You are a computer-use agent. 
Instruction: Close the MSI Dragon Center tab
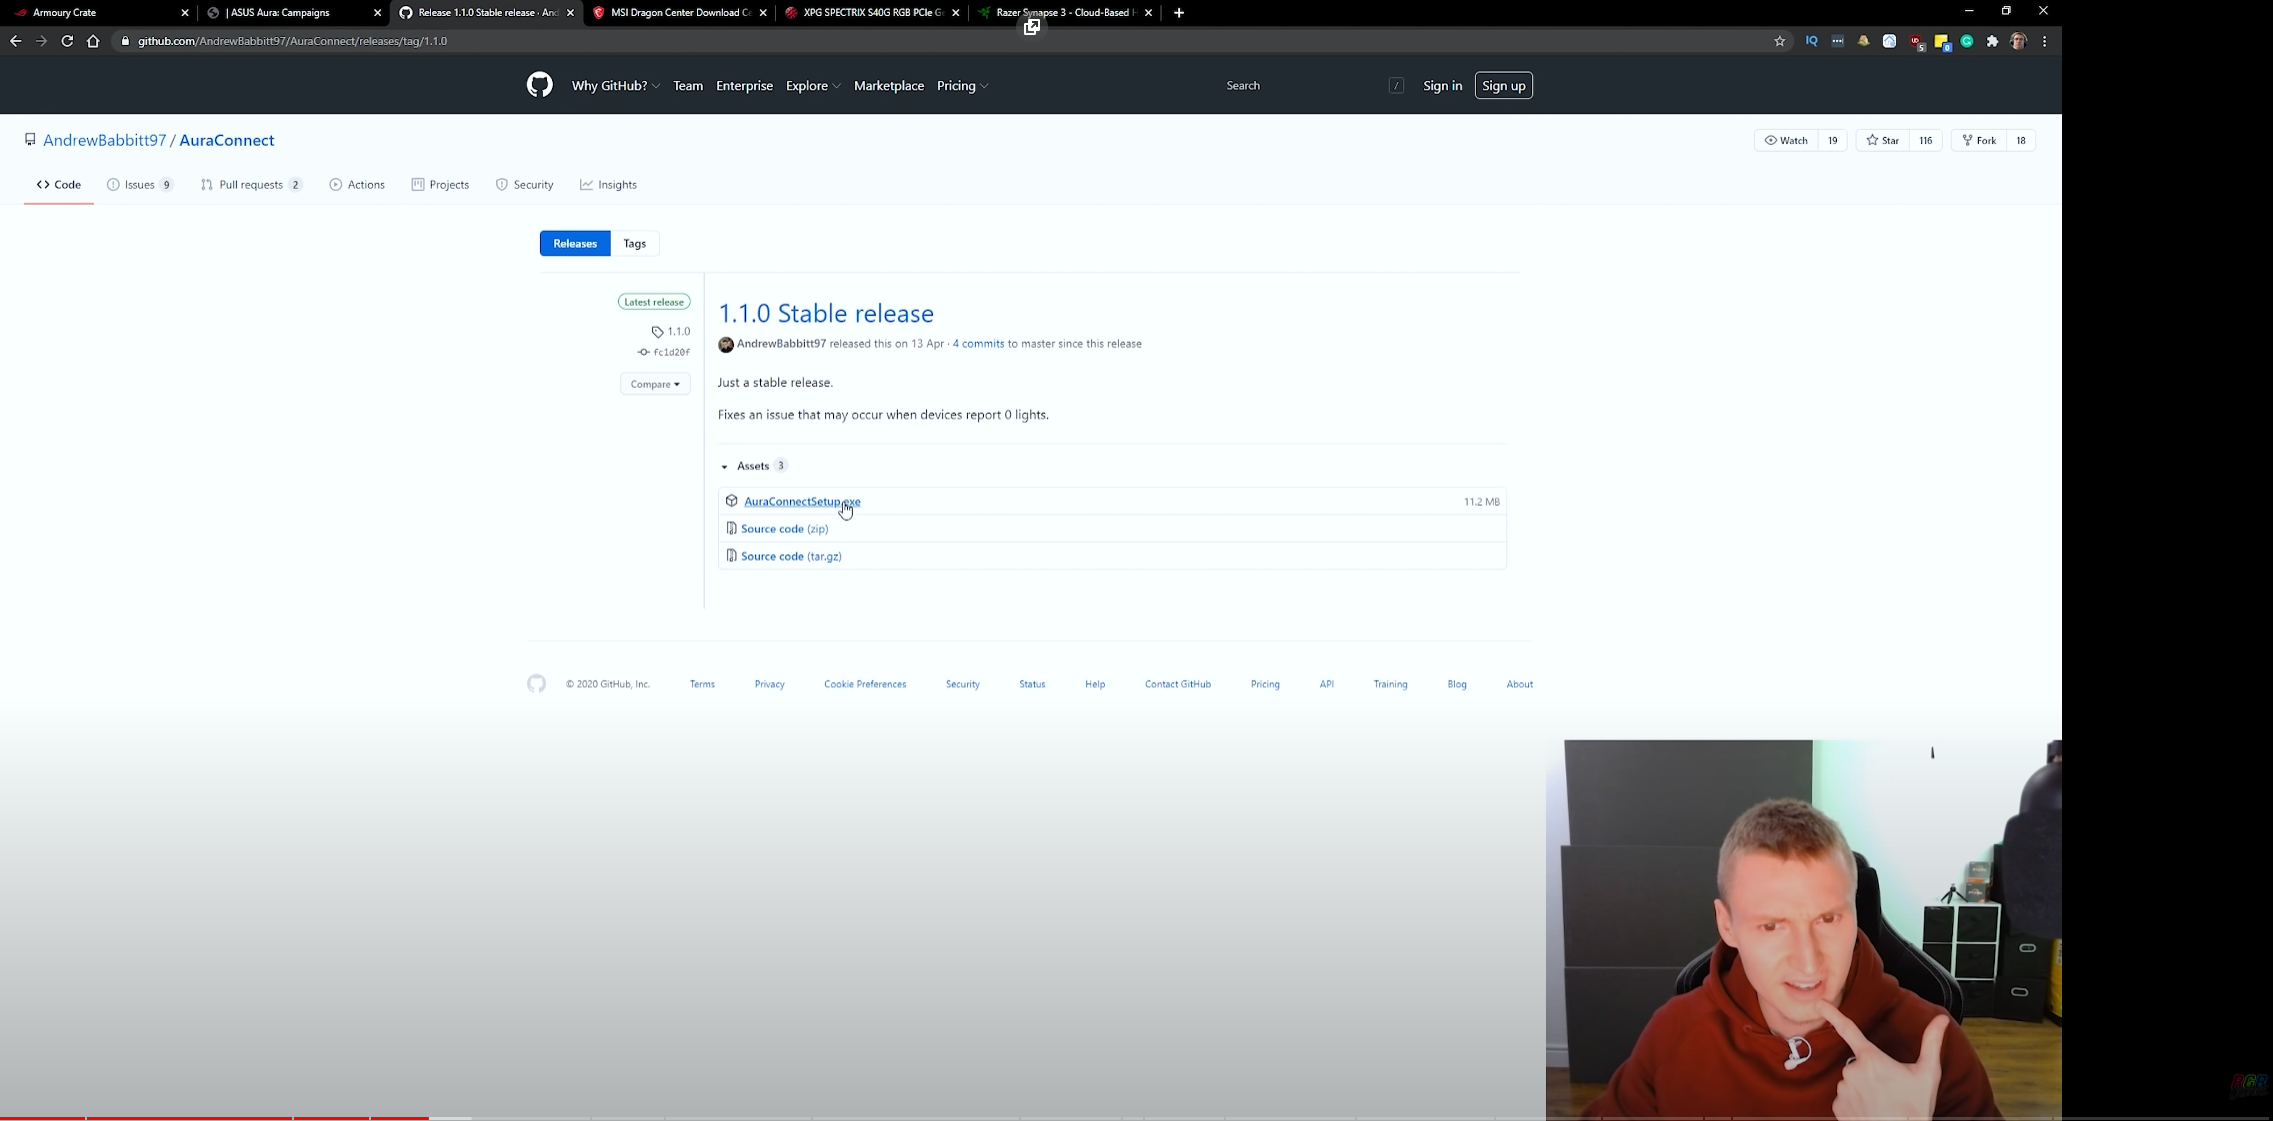pos(763,13)
